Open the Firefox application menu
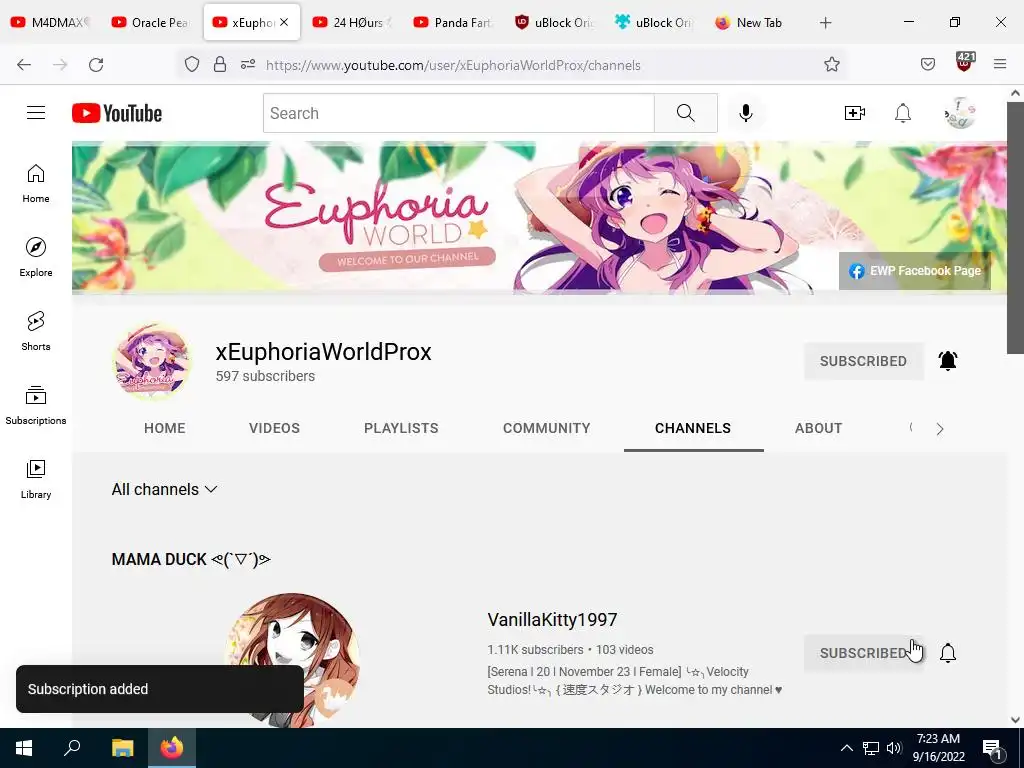This screenshot has width=1024, height=768. 1000,64
